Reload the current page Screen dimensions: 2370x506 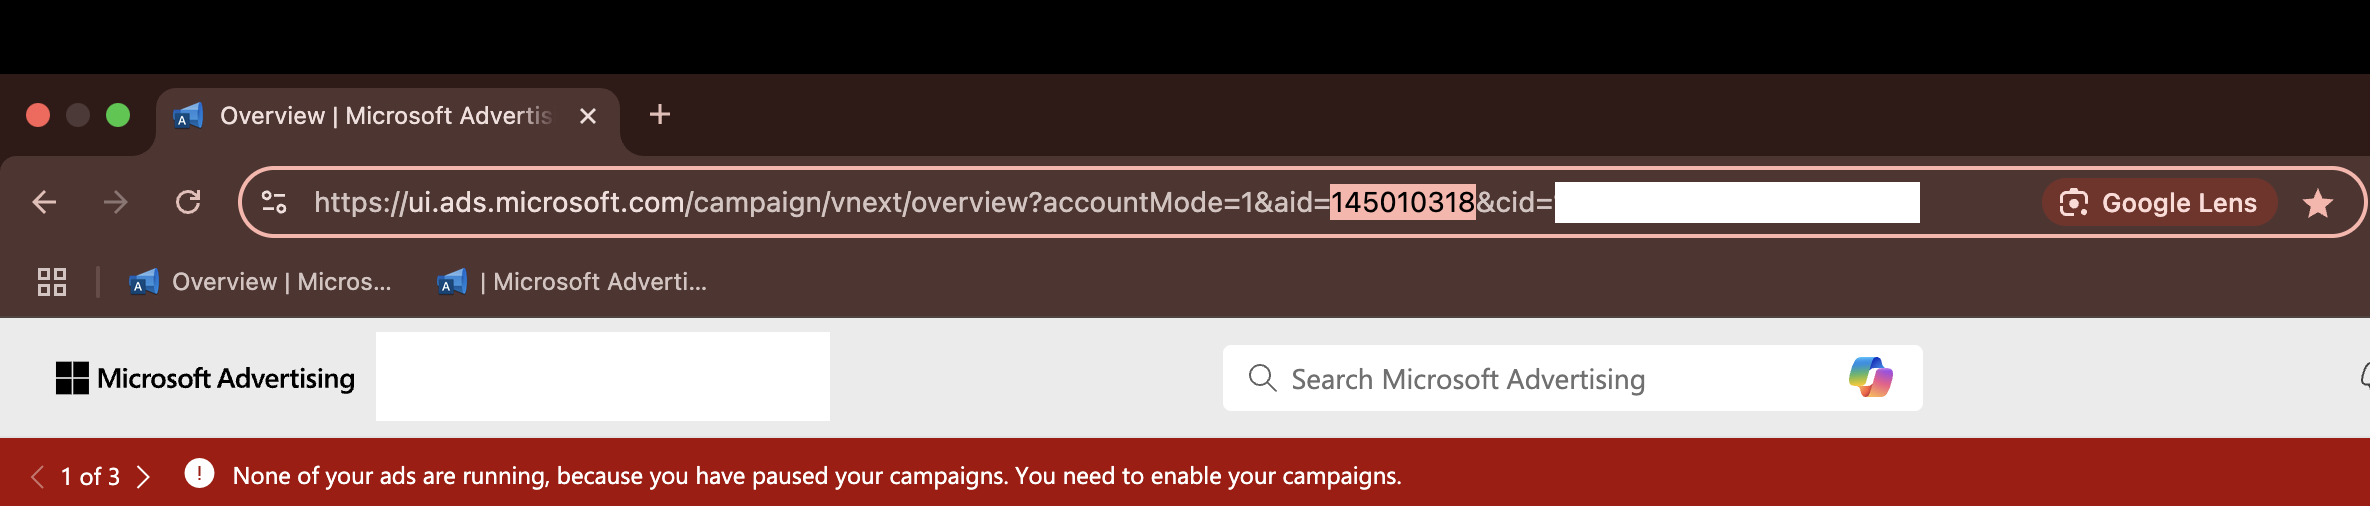(188, 203)
